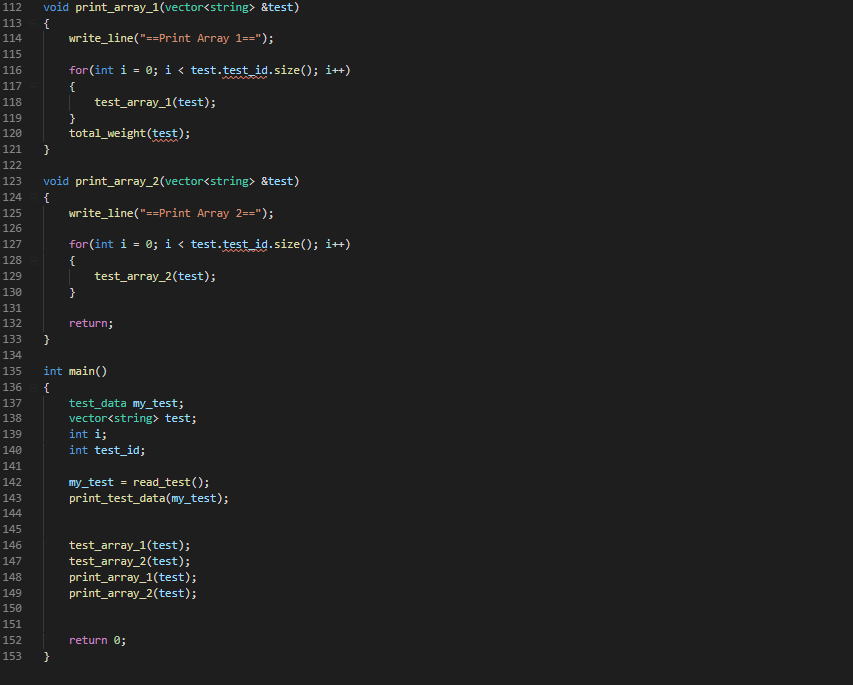The height and width of the screenshot is (685, 853).
Task: Click test_array_2(test); call on line 129
Action: click(155, 276)
